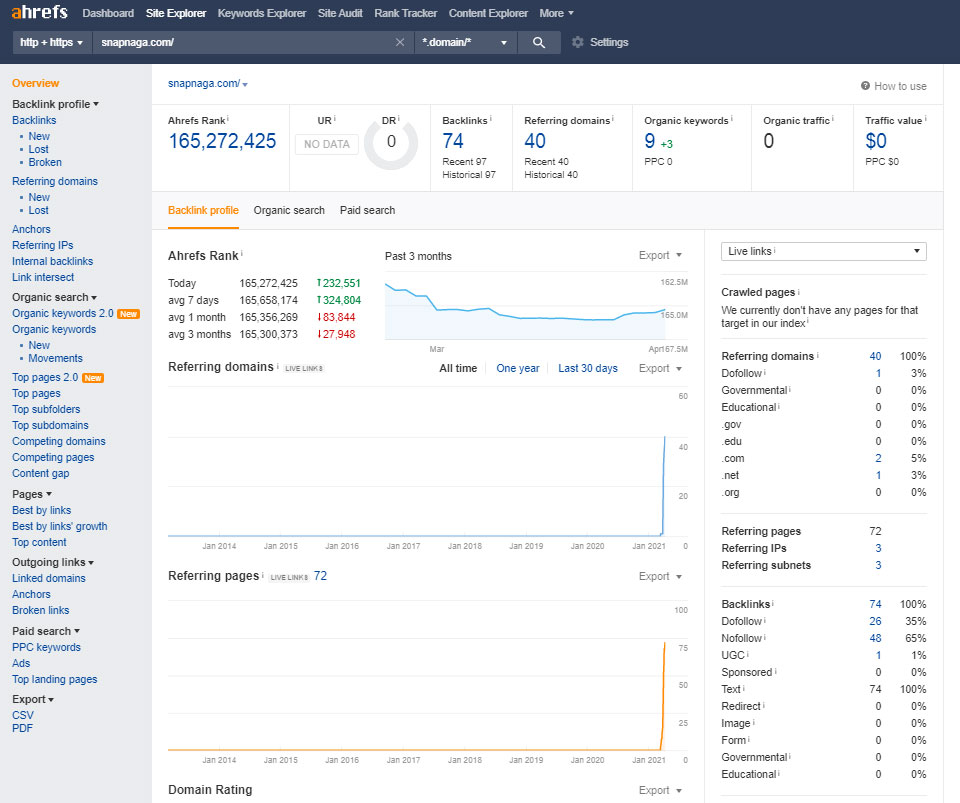Open Rank Tracker in the top menu

(x=406, y=13)
